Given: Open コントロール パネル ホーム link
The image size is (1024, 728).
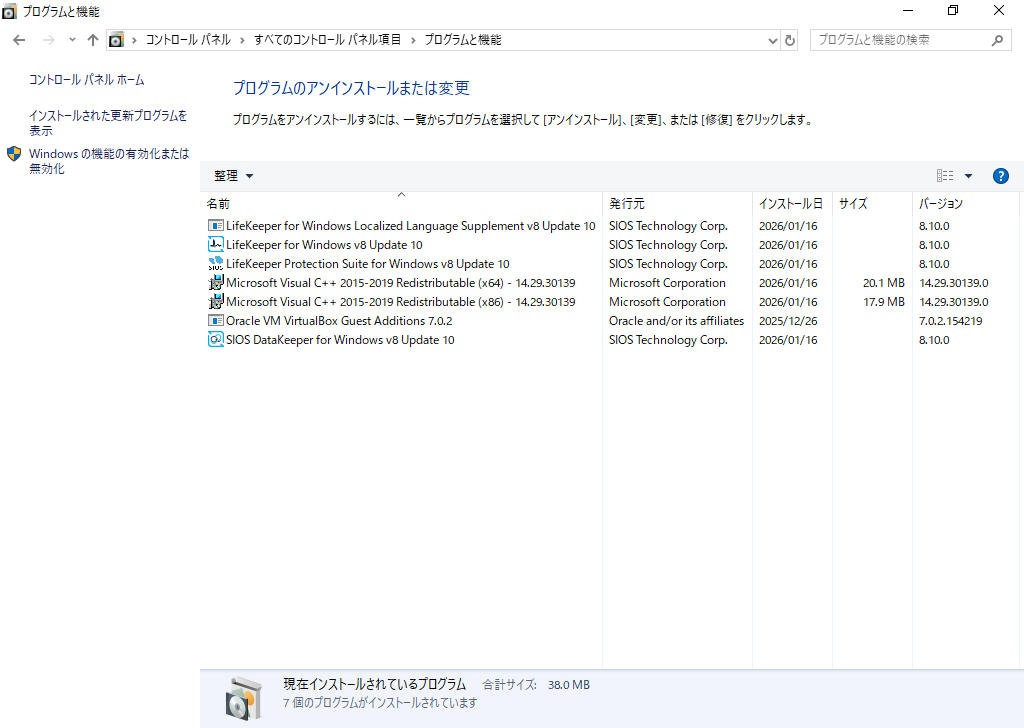Looking at the screenshot, I should [86, 80].
